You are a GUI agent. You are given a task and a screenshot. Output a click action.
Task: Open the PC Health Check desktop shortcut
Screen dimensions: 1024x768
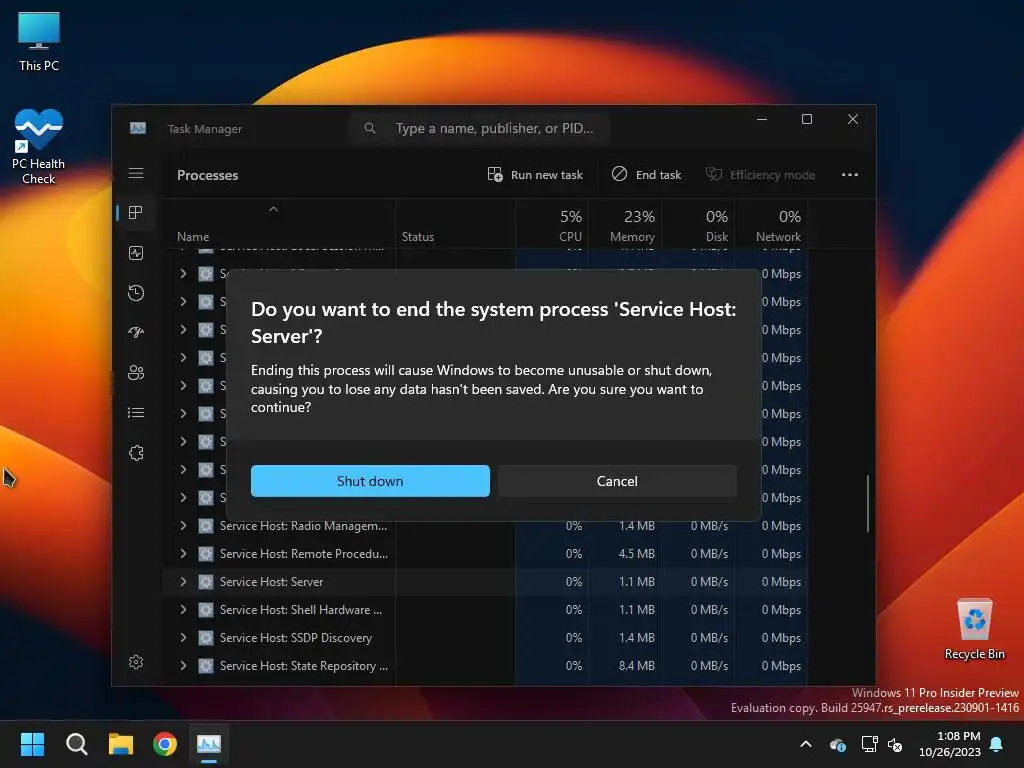click(x=39, y=146)
